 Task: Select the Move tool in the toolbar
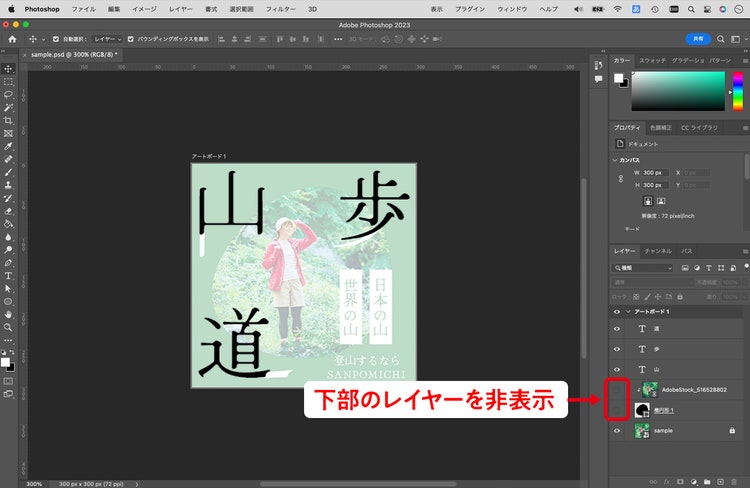8,69
